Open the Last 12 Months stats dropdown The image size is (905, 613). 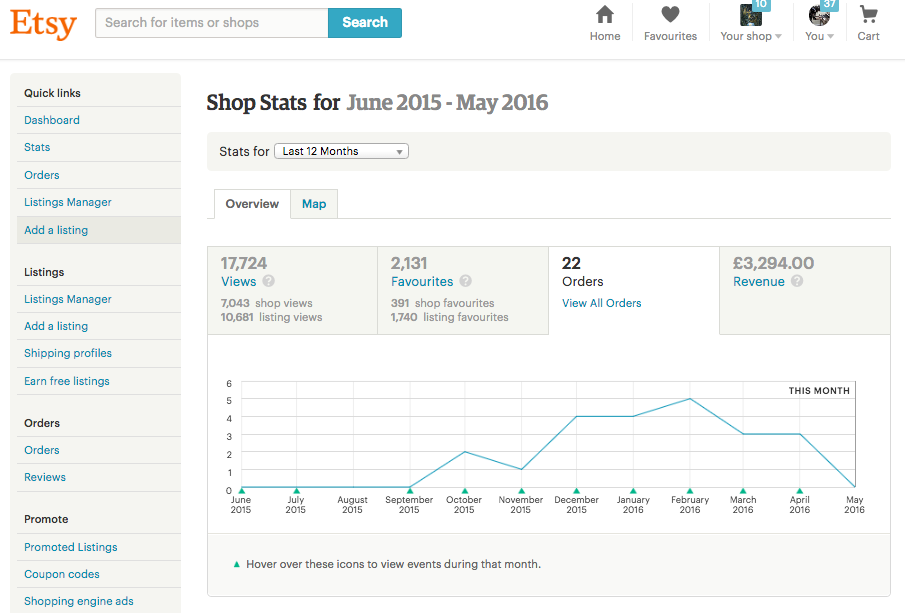point(341,151)
